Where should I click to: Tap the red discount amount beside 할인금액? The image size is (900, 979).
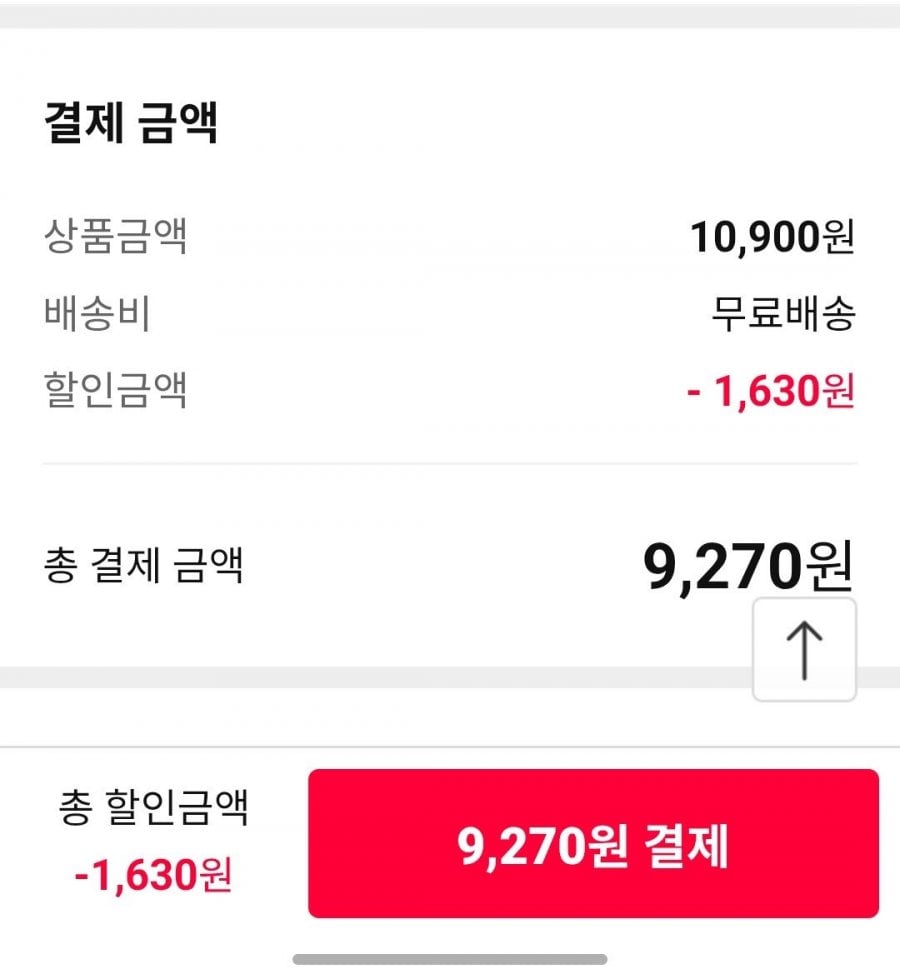[x=770, y=391]
